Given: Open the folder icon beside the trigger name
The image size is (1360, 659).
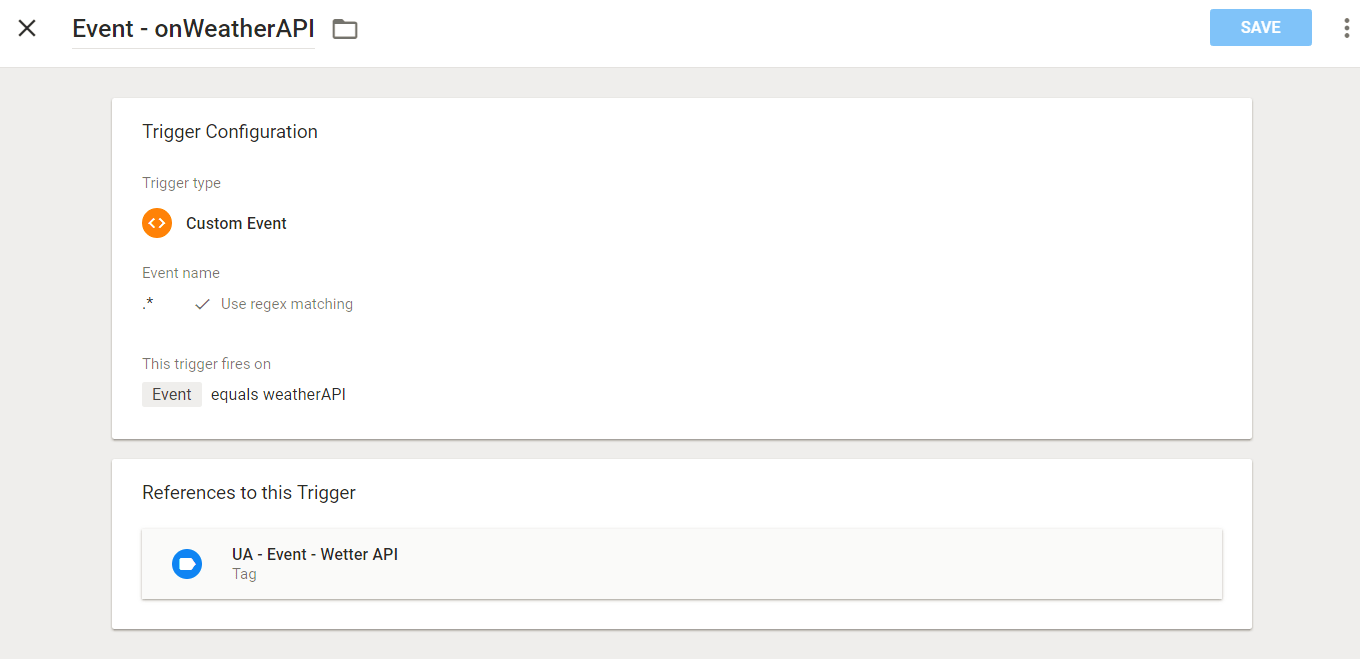Looking at the screenshot, I should [345, 29].
